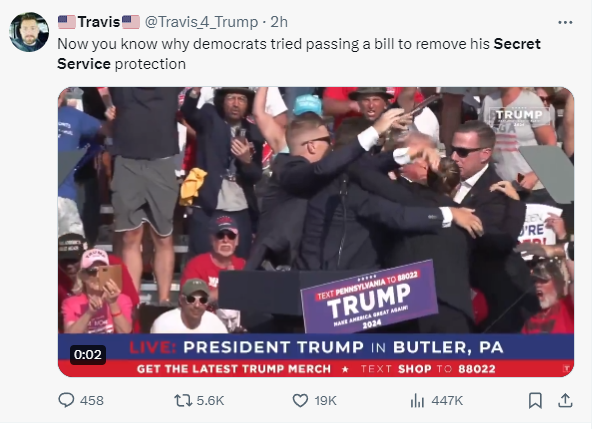Image resolution: width=600 pixels, height=429 pixels.
Task: Open tweet by clicking its text body
Action: pyautogui.click(x=298, y=54)
